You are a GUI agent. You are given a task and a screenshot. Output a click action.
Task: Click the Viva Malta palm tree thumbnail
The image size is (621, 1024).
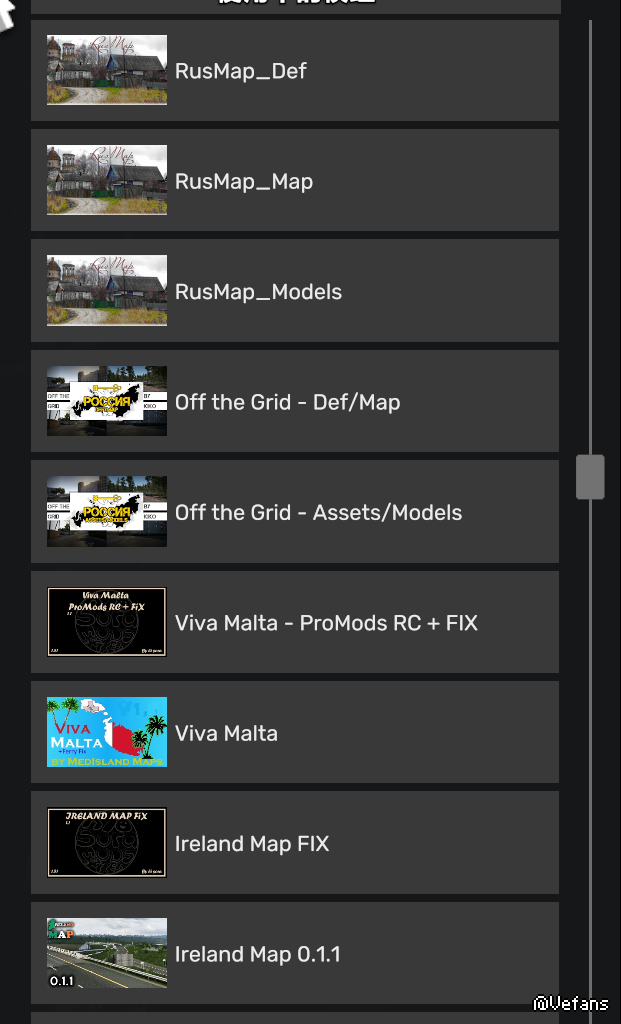pyautogui.click(x=106, y=732)
